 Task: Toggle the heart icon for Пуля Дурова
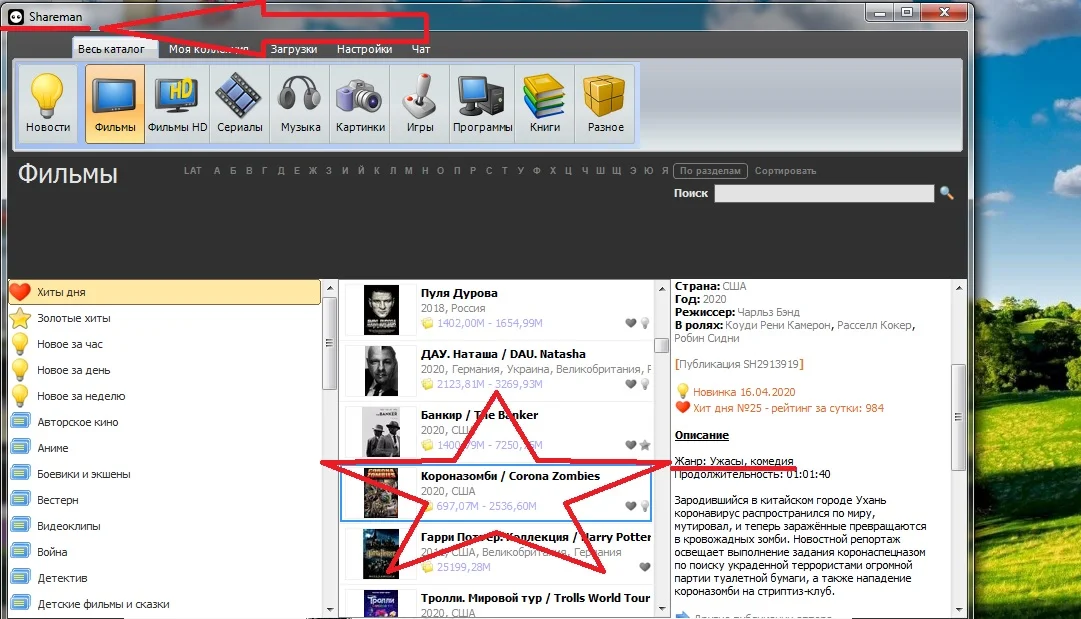pos(630,323)
